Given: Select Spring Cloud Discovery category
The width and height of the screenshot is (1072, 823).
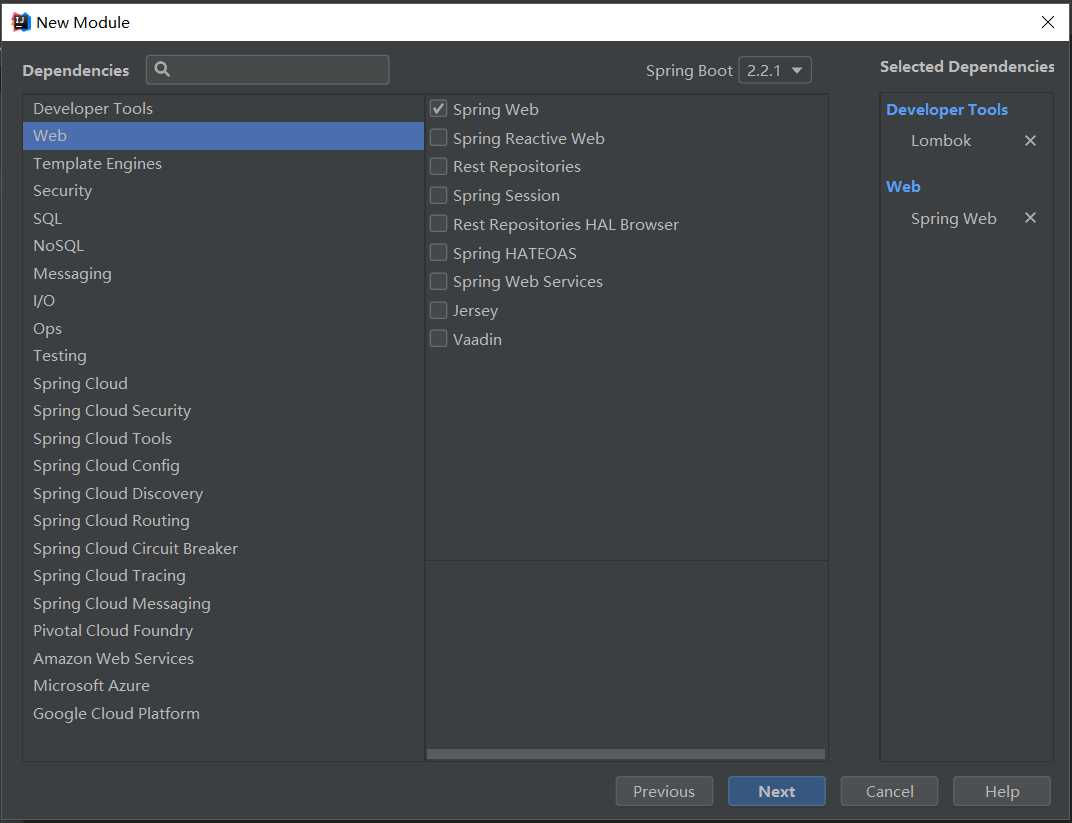Looking at the screenshot, I should click(118, 493).
